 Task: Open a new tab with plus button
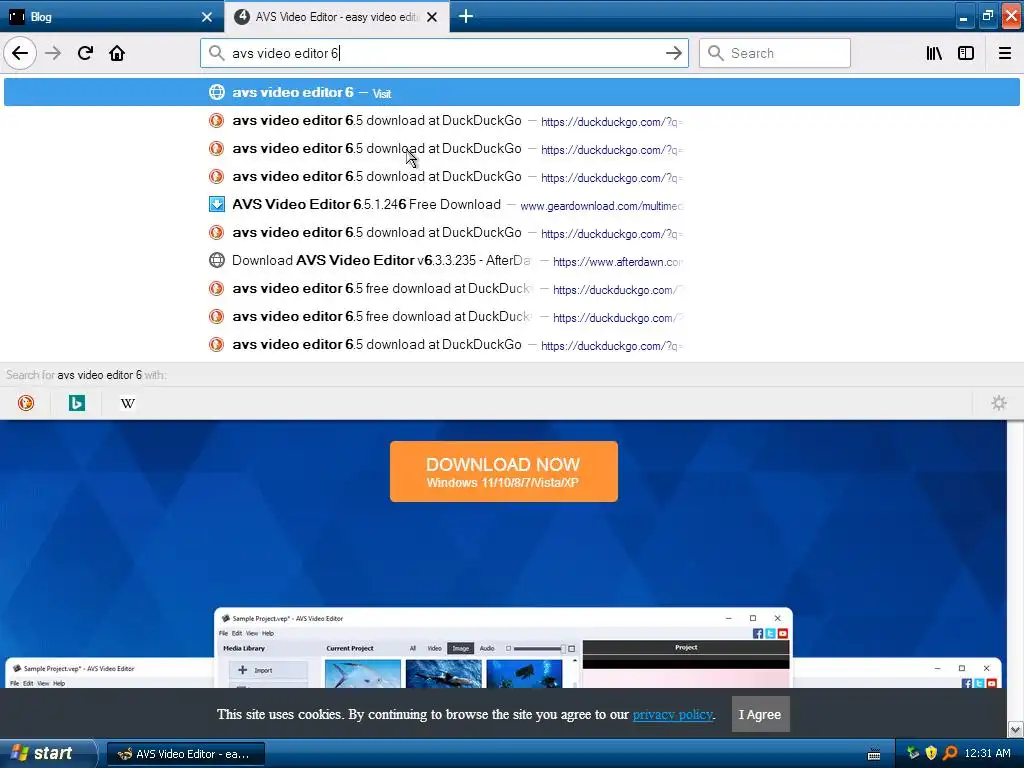click(x=466, y=16)
